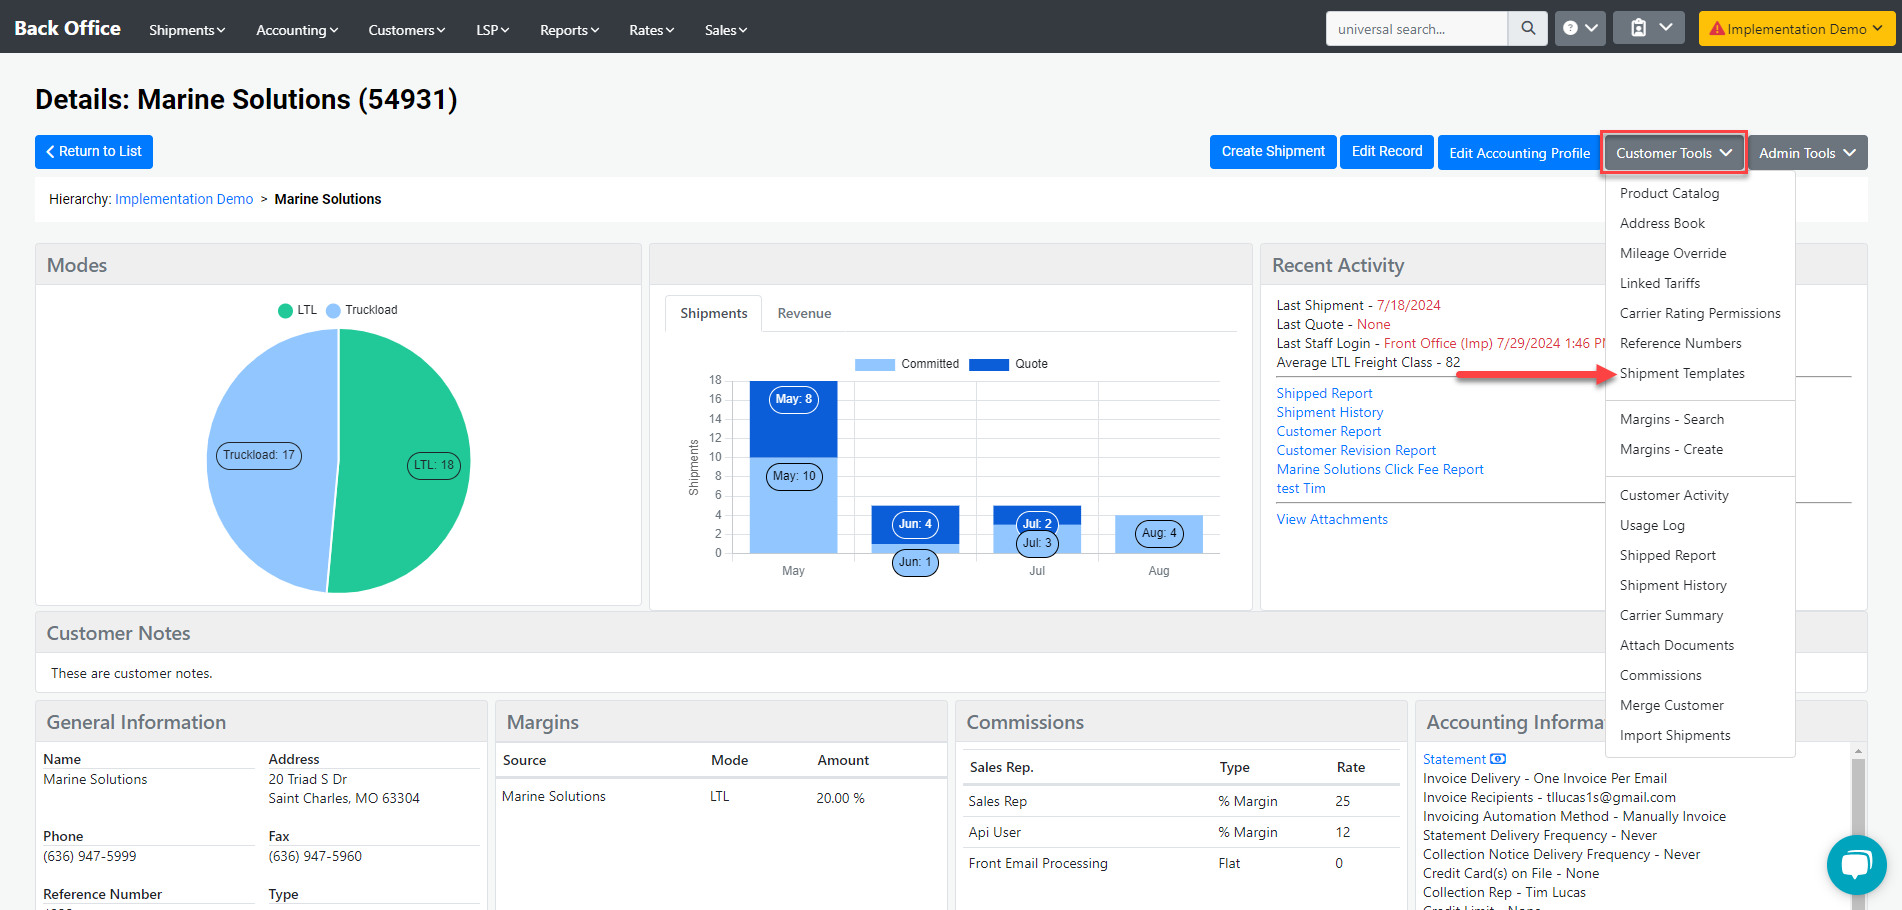Open Reference Numbers menu entry
The height and width of the screenshot is (910, 1902).
pos(1680,343)
